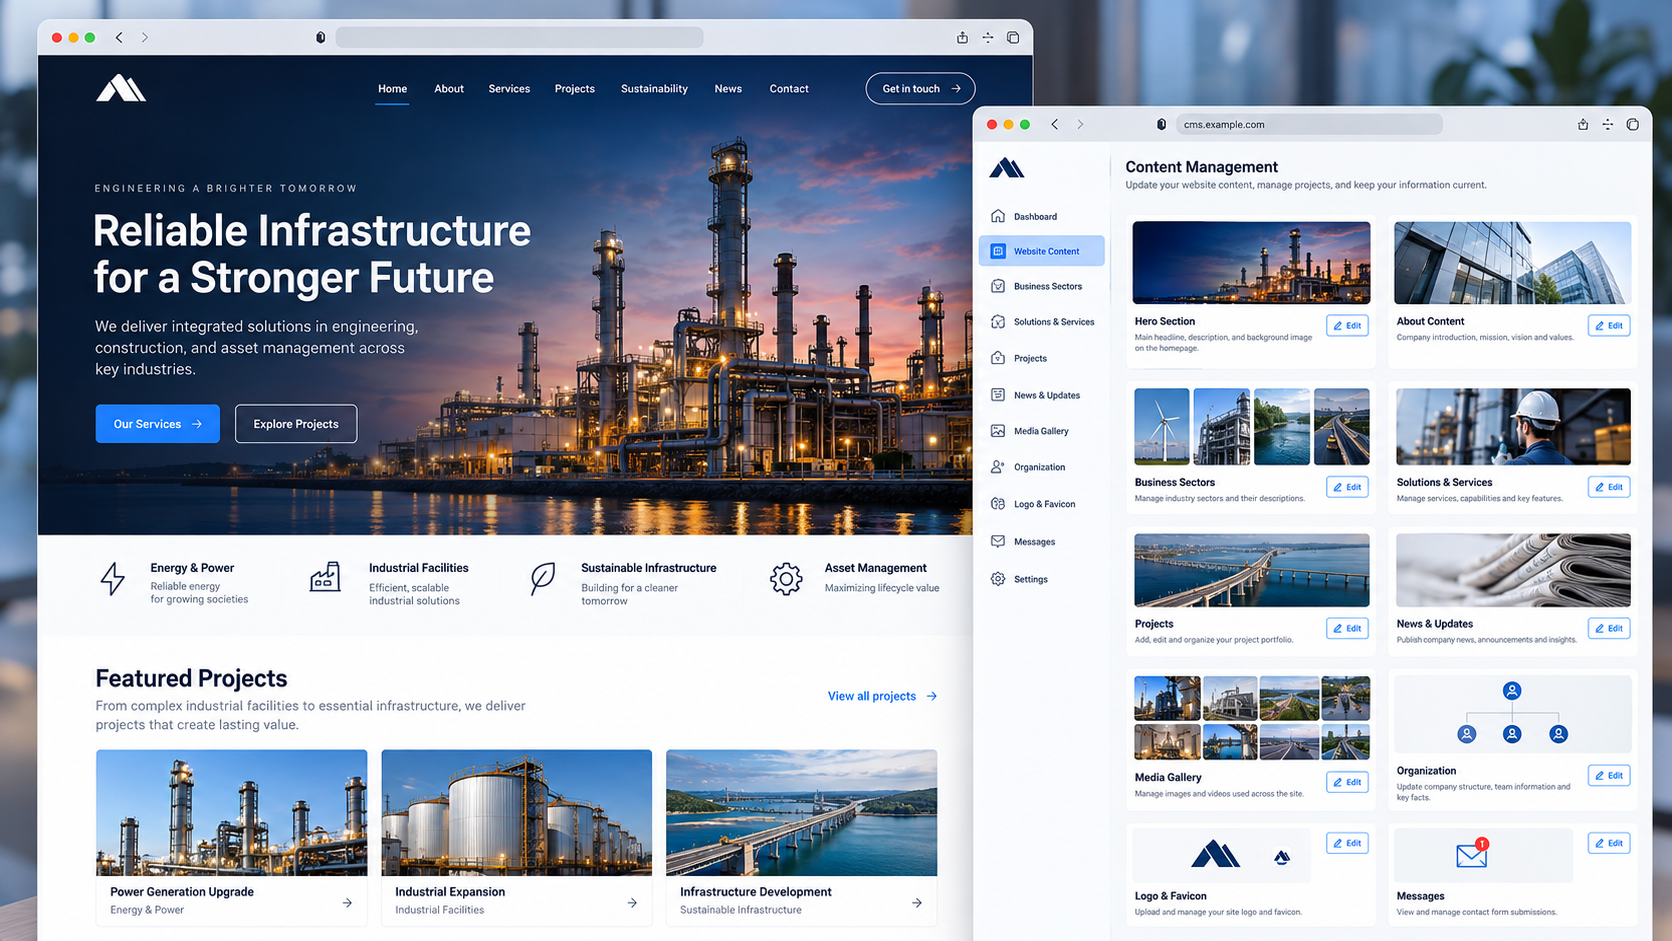Click the Sustainable Infrastructure leaf icon
Viewport: 1672px width, 941px height.
[543, 579]
